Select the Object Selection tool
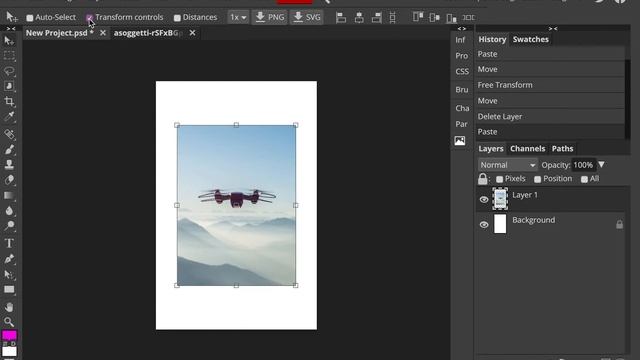This screenshot has width=640, height=360. [x=9, y=86]
